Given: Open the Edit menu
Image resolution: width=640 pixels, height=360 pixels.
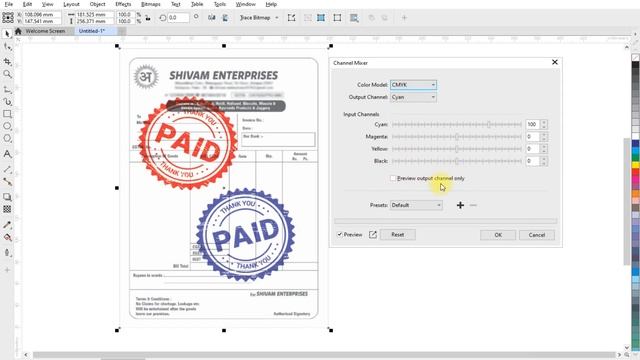Looking at the screenshot, I should 27,4.
